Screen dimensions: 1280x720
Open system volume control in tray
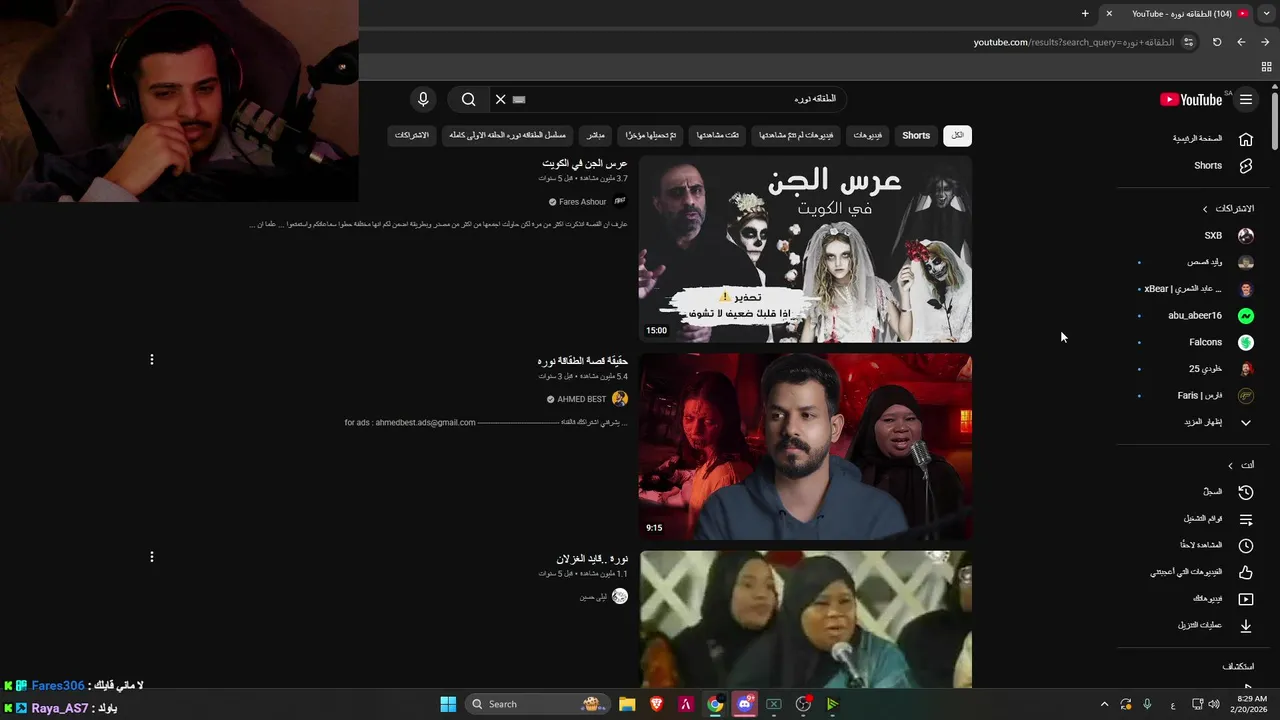tap(1214, 704)
